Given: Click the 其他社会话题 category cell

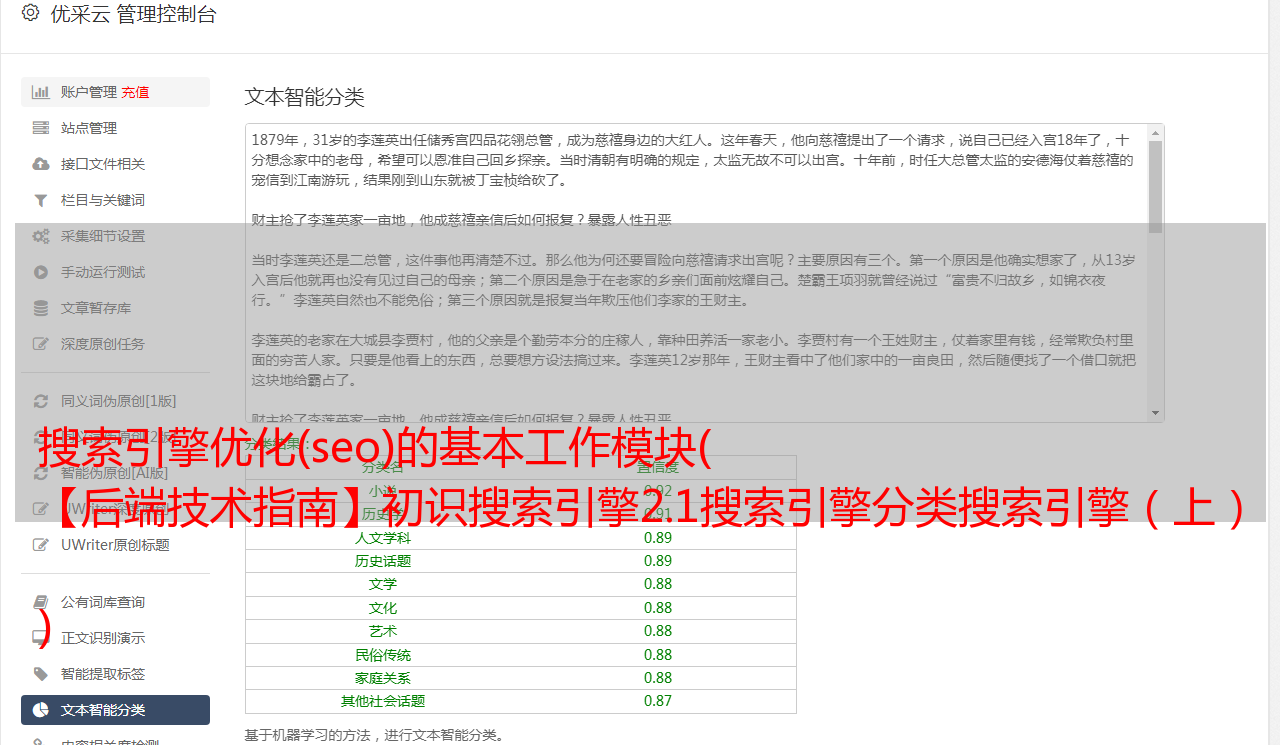Looking at the screenshot, I should (383, 701).
